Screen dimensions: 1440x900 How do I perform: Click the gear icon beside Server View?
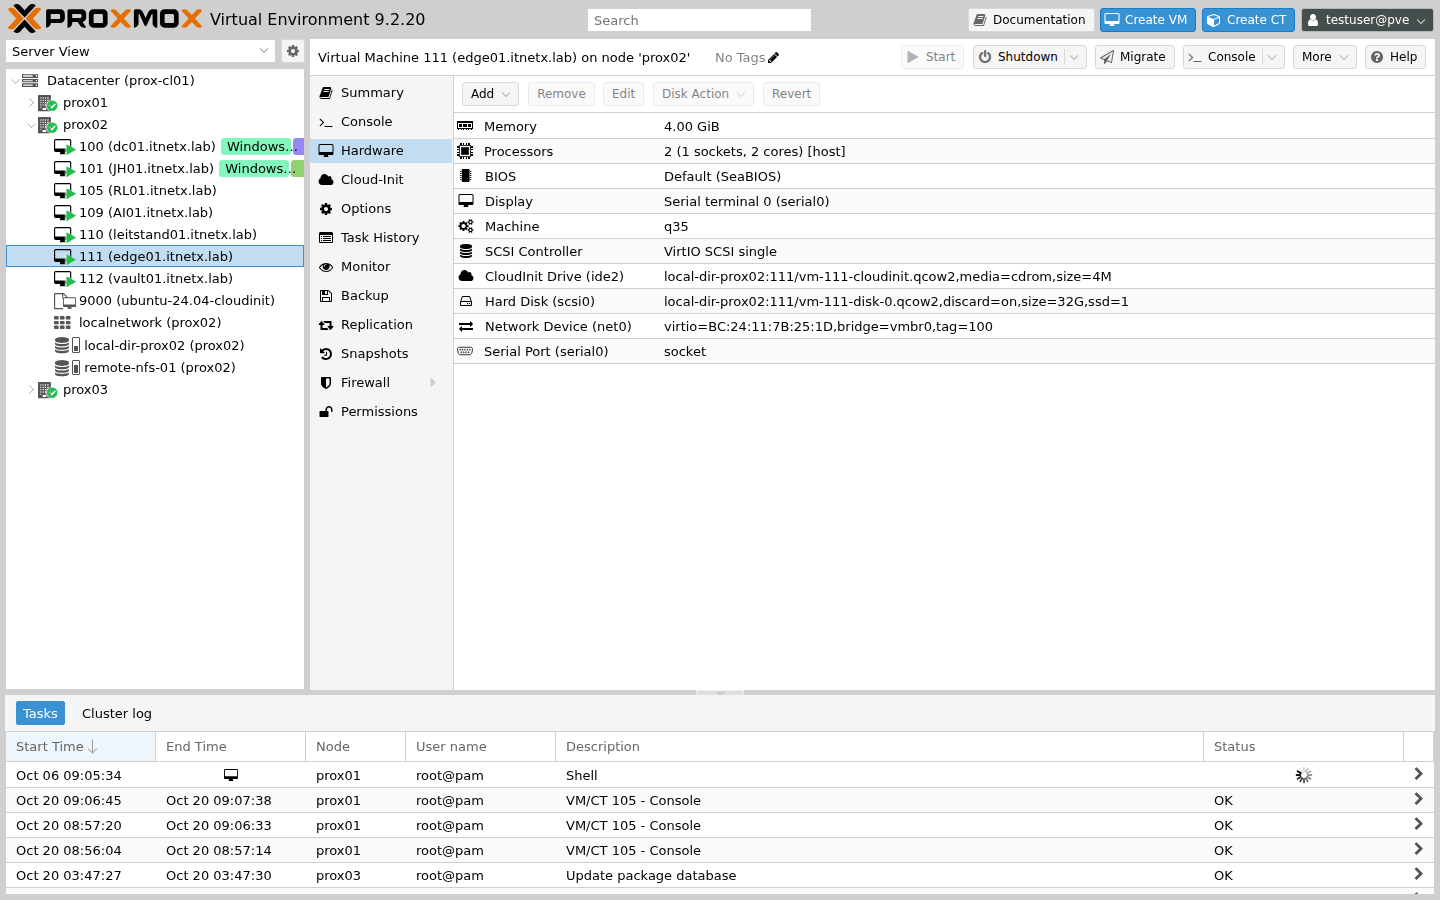pos(292,51)
